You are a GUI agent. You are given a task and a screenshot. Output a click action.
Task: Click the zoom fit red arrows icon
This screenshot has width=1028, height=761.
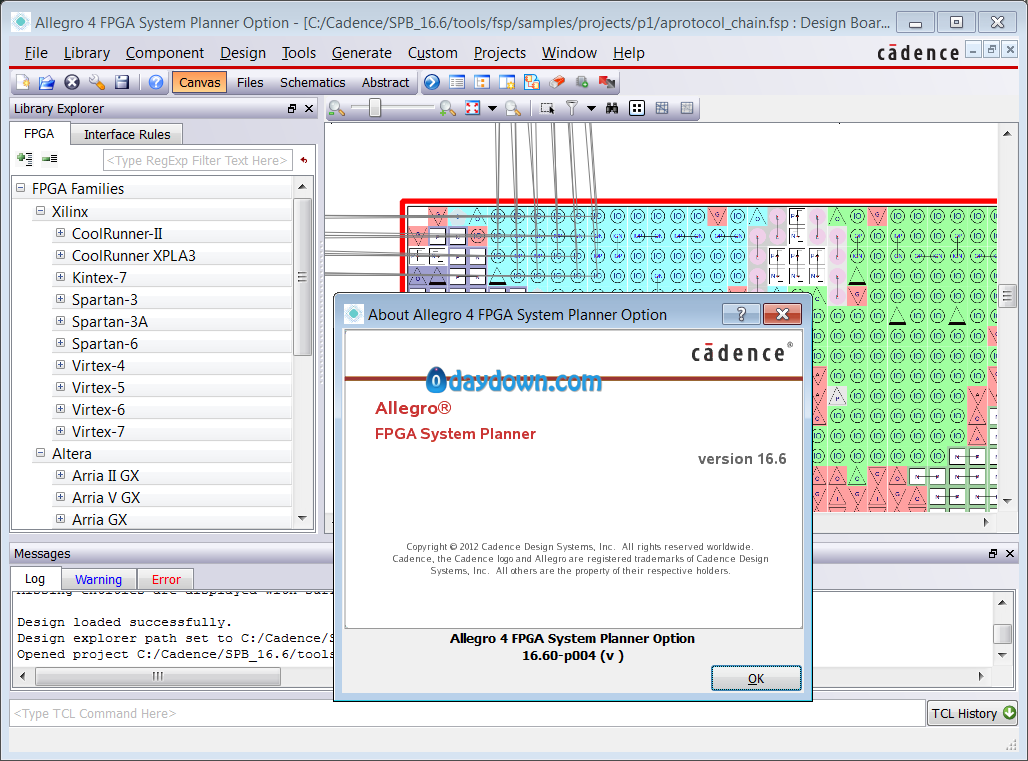(x=472, y=108)
